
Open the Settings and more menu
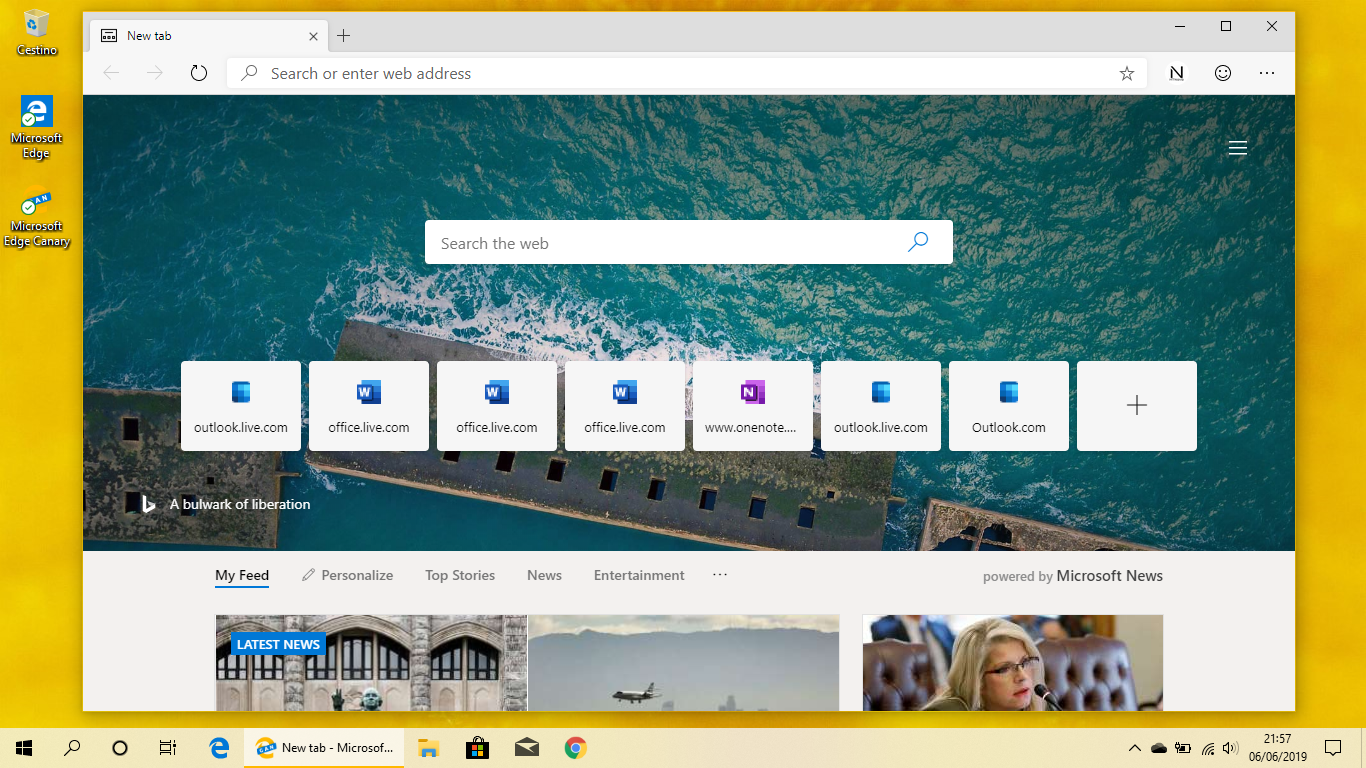click(1266, 72)
